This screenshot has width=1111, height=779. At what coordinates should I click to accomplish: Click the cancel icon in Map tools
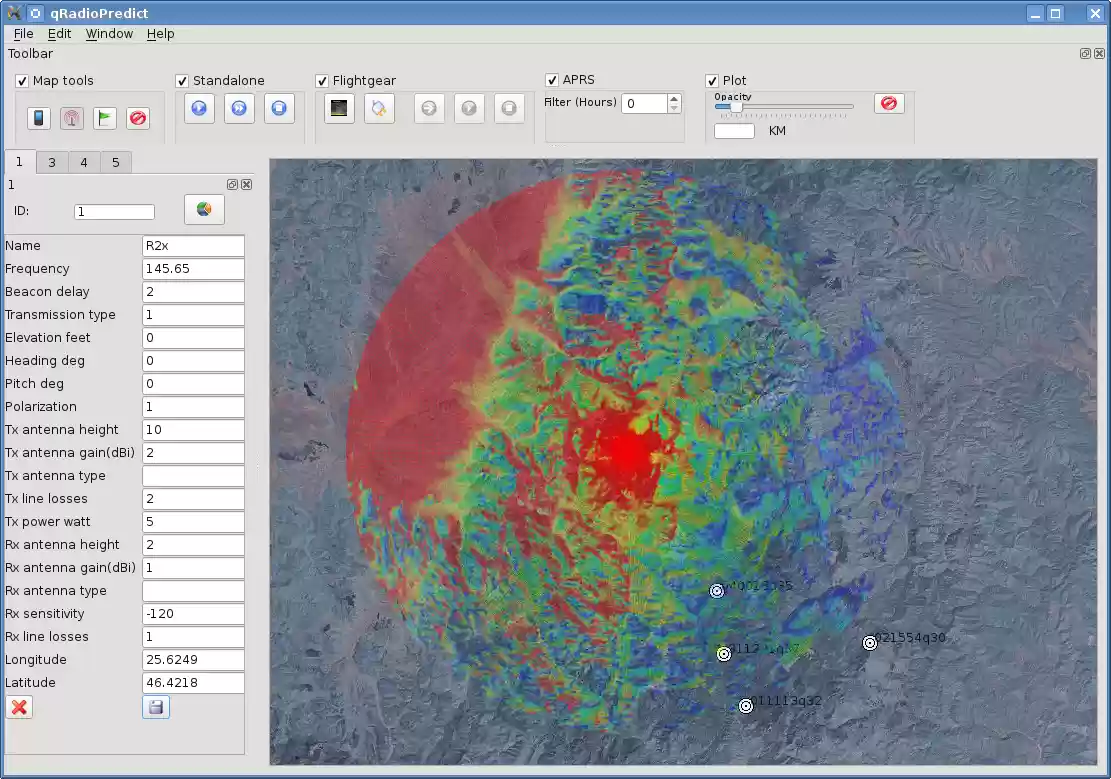(138, 118)
